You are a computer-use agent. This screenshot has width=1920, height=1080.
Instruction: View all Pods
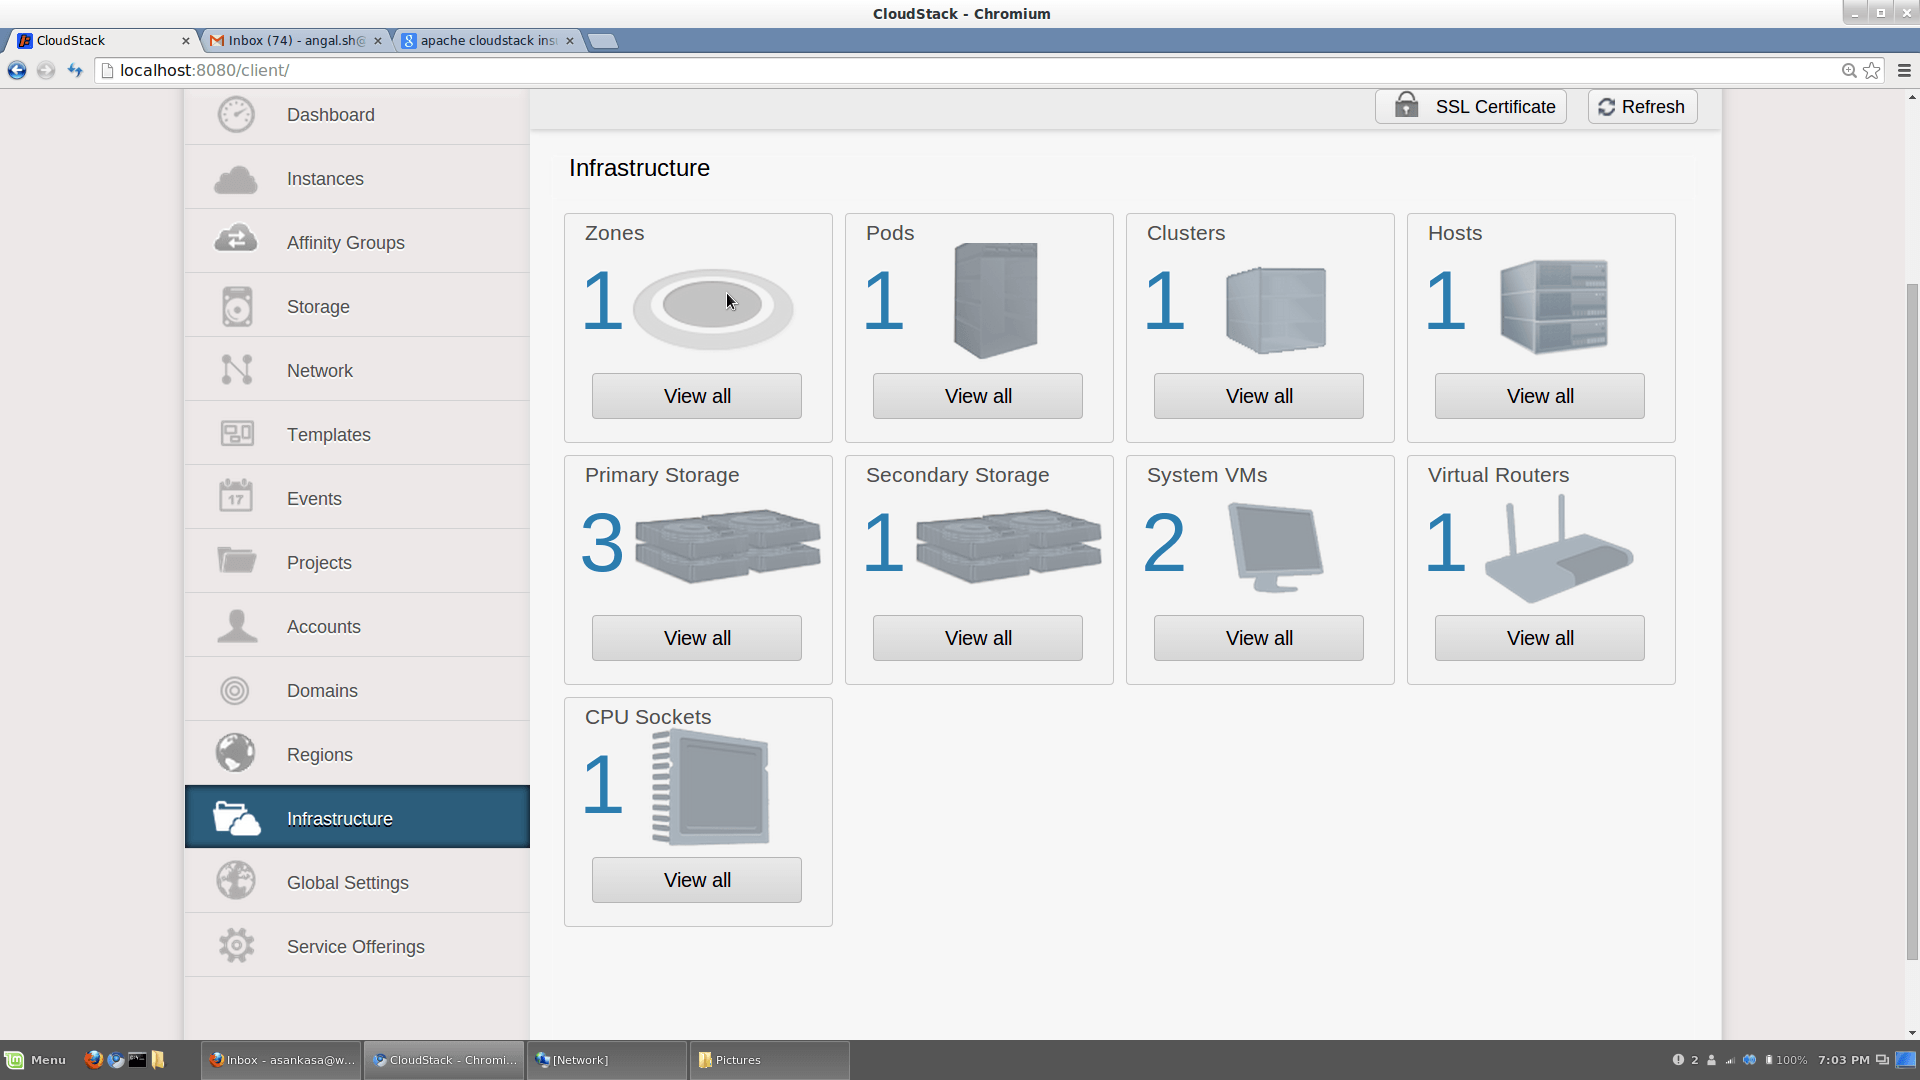click(x=978, y=396)
